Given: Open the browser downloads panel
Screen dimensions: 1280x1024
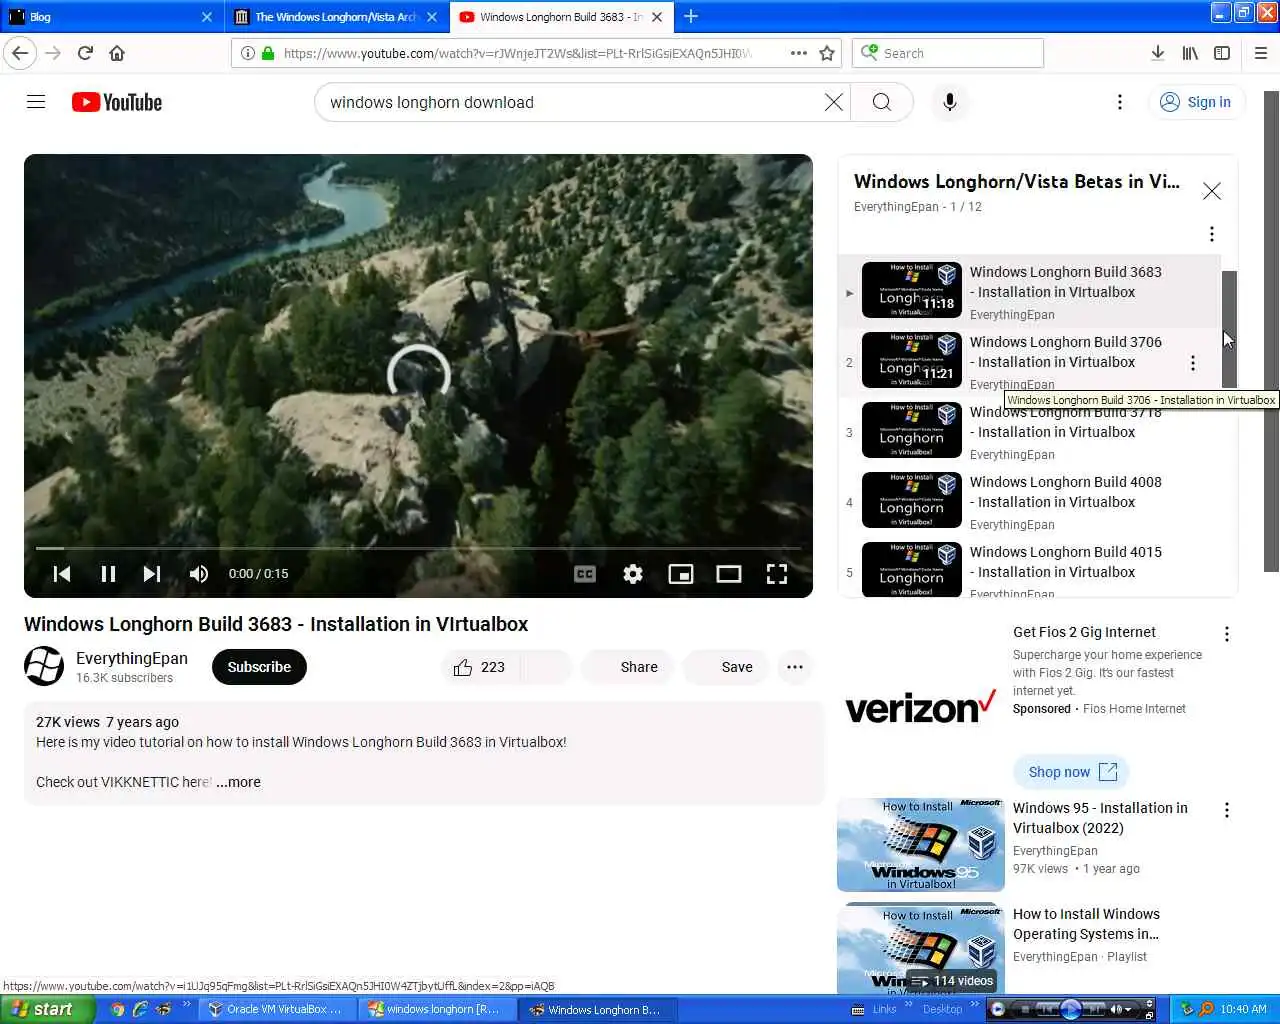Looking at the screenshot, I should coord(1157,53).
